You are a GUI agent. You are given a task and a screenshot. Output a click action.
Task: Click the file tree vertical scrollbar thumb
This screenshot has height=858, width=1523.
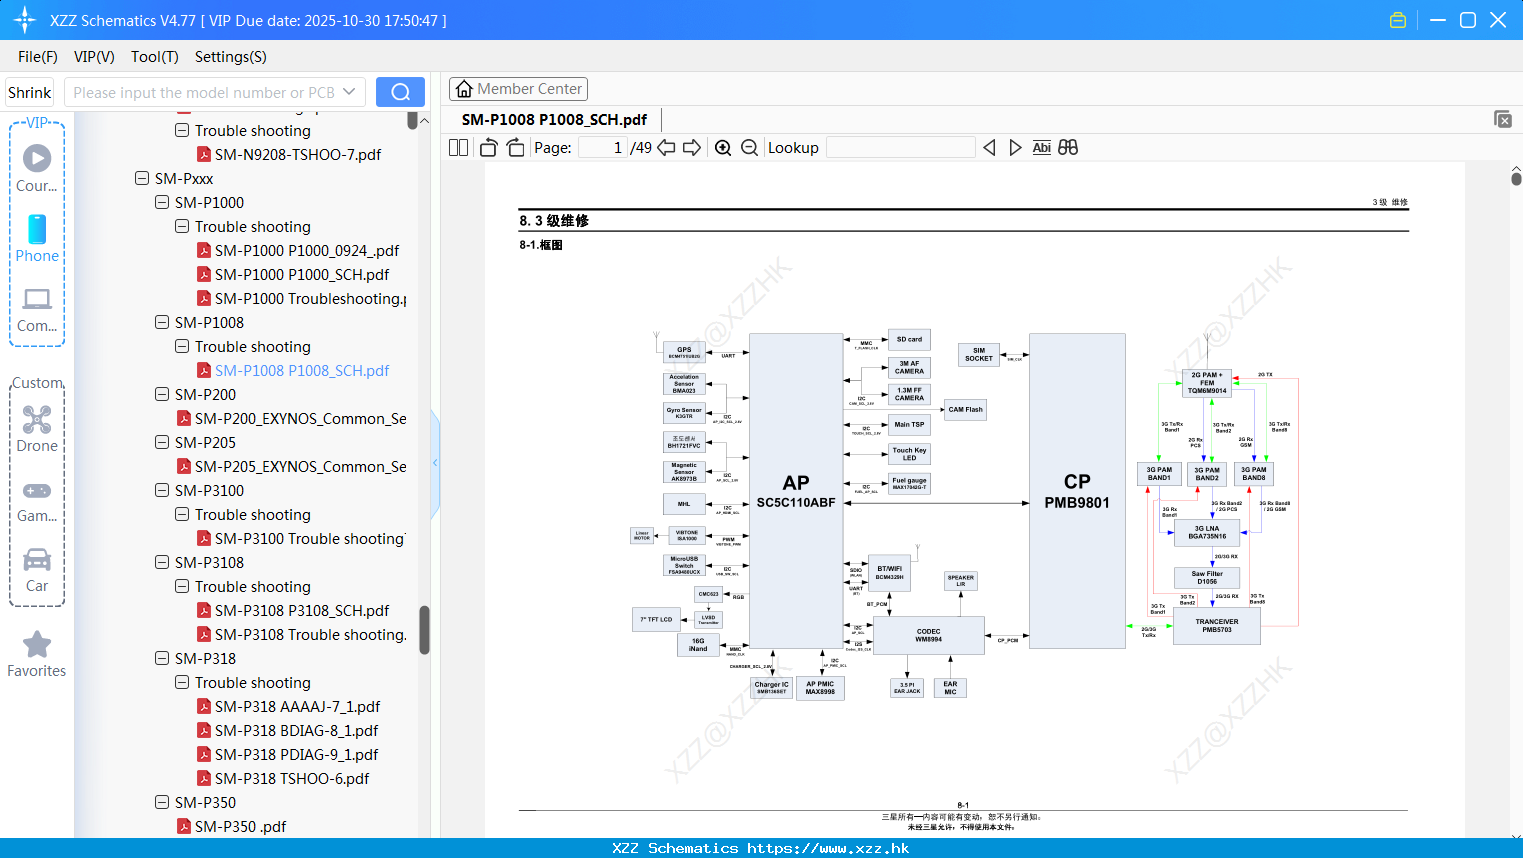click(424, 630)
